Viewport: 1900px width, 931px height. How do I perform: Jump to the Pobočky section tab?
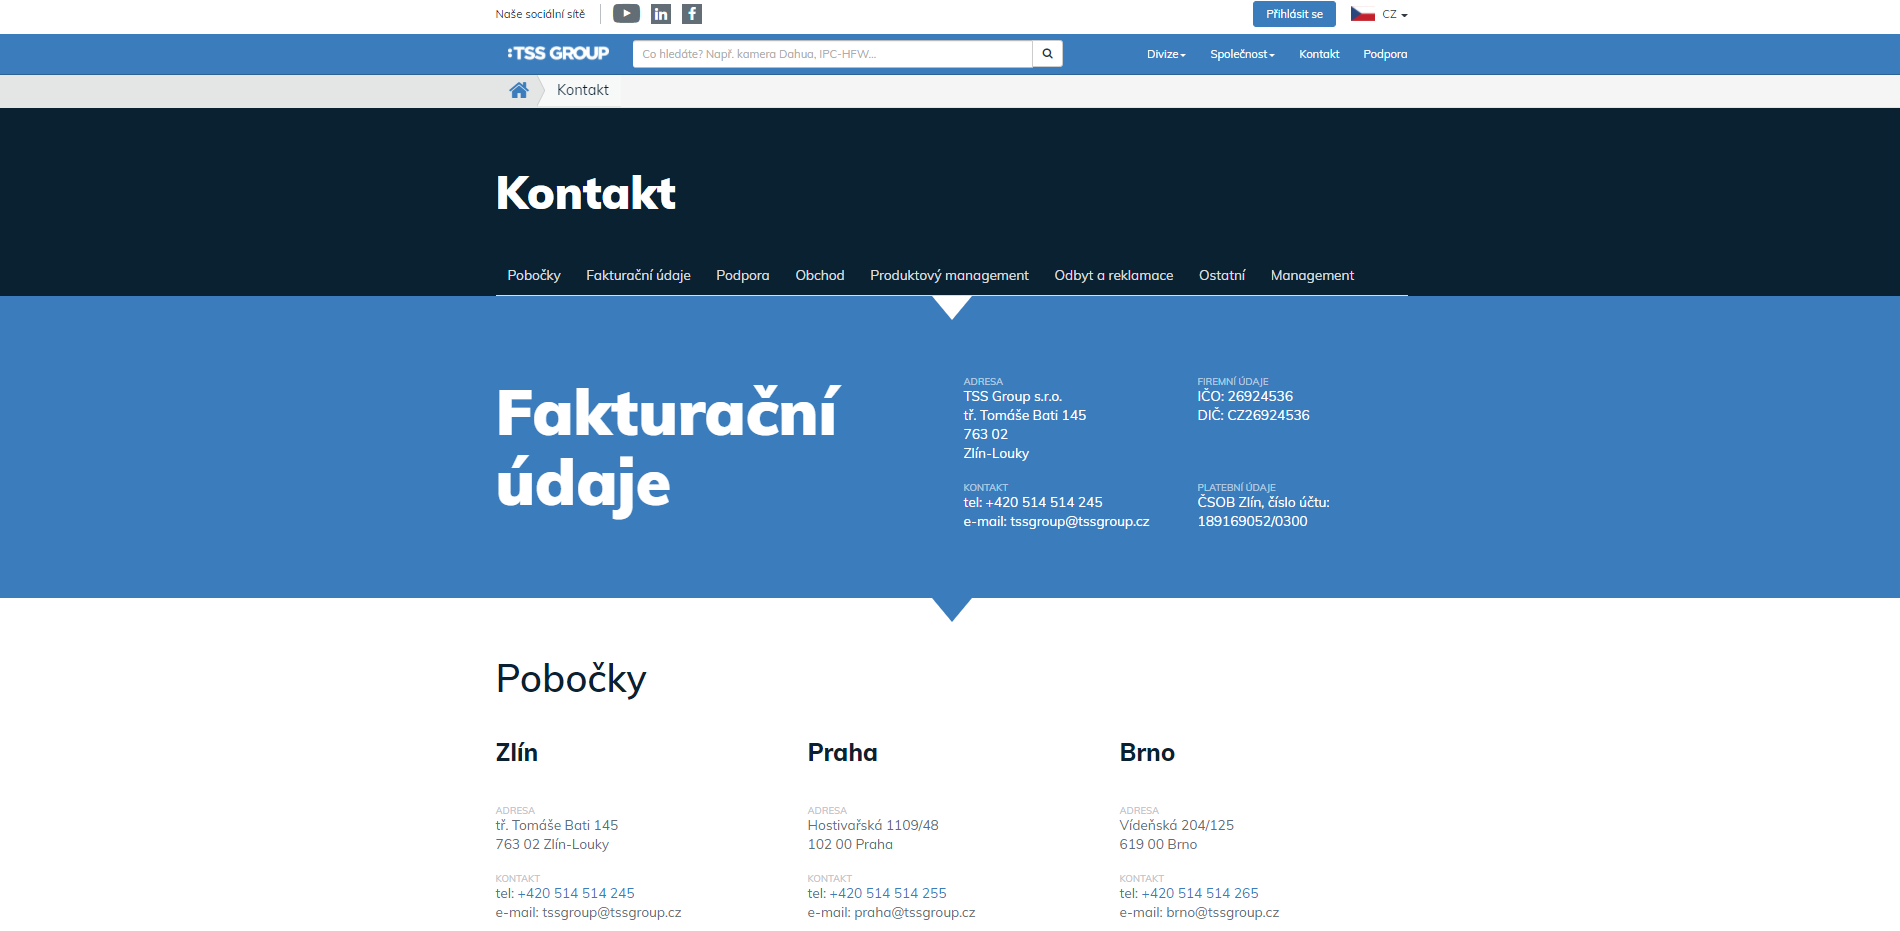(534, 275)
